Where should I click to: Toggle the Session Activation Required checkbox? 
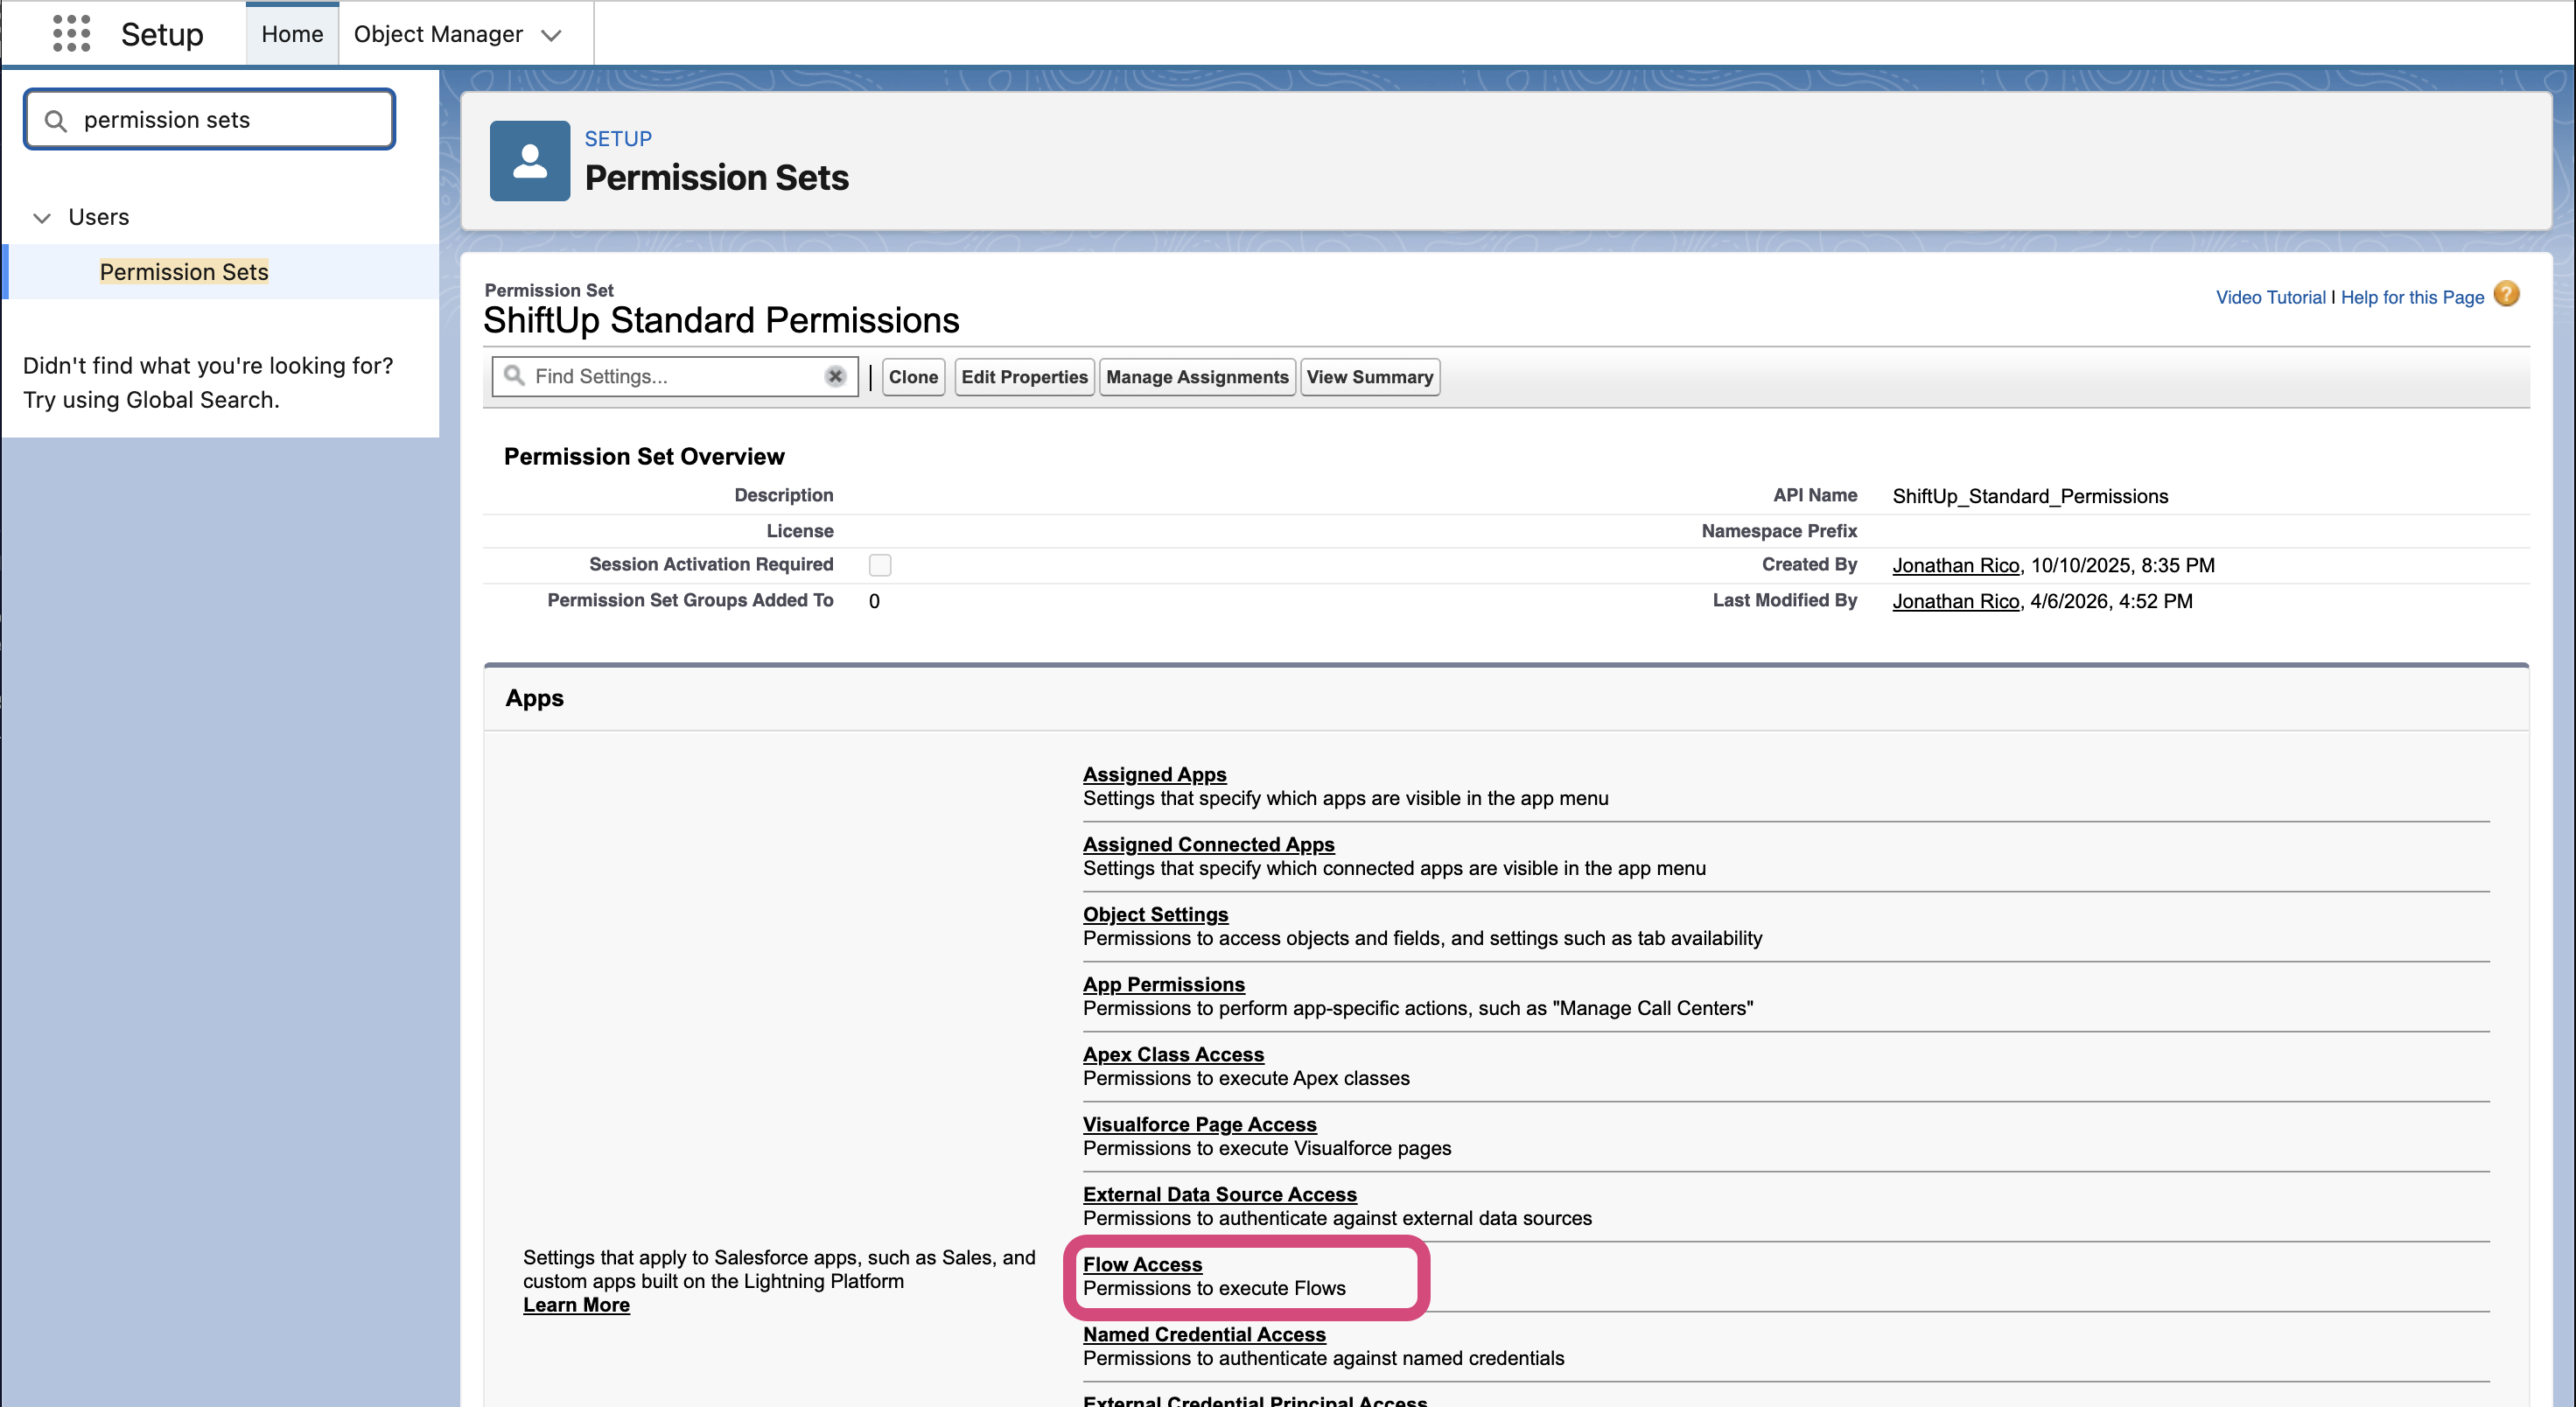[880, 565]
